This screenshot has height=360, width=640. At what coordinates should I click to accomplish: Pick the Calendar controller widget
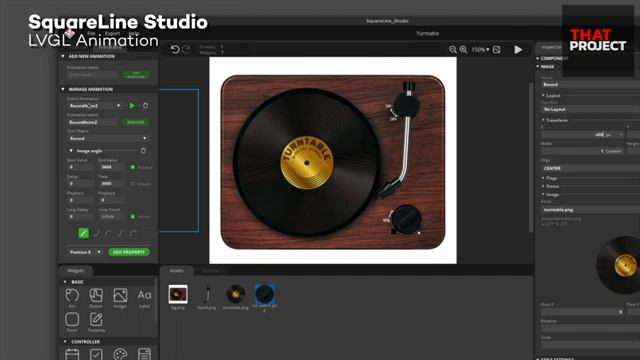[72, 353]
